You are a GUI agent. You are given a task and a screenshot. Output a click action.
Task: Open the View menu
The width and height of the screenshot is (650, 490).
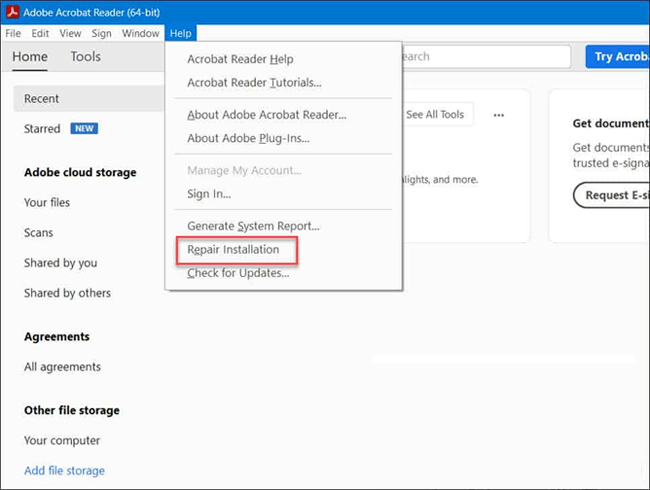click(x=70, y=33)
